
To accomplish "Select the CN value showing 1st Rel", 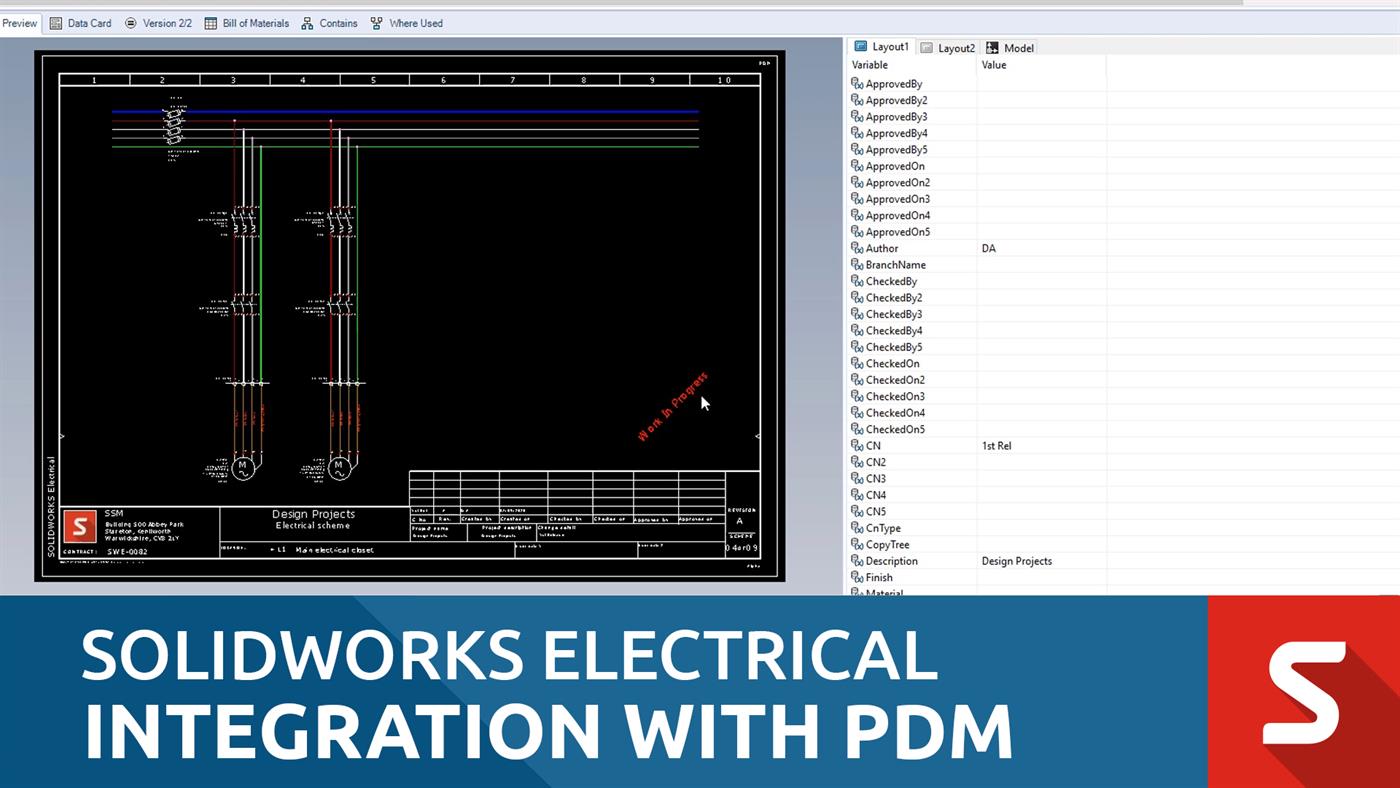I will (x=996, y=445).
